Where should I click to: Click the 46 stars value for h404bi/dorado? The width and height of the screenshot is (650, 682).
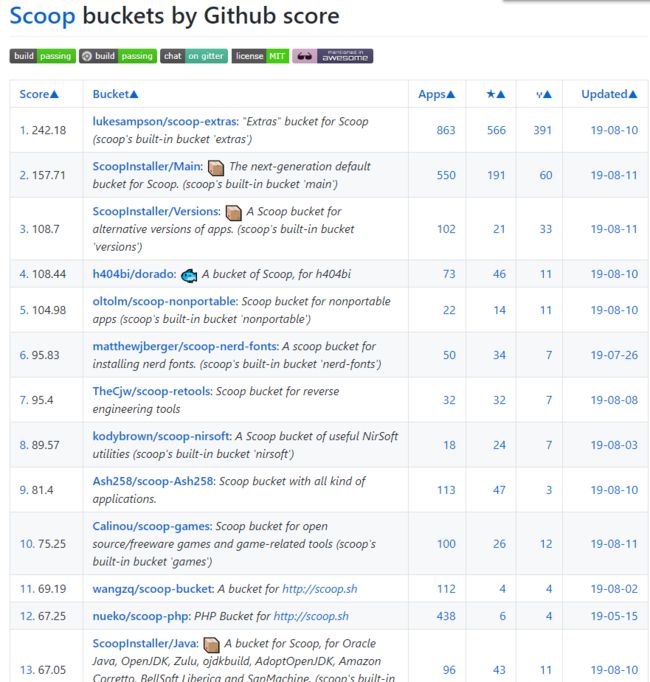(x=499, y=274)
